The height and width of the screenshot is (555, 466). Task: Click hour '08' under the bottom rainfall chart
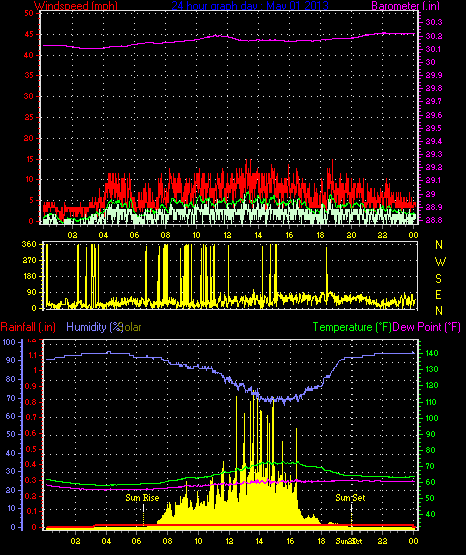(167, 541)
